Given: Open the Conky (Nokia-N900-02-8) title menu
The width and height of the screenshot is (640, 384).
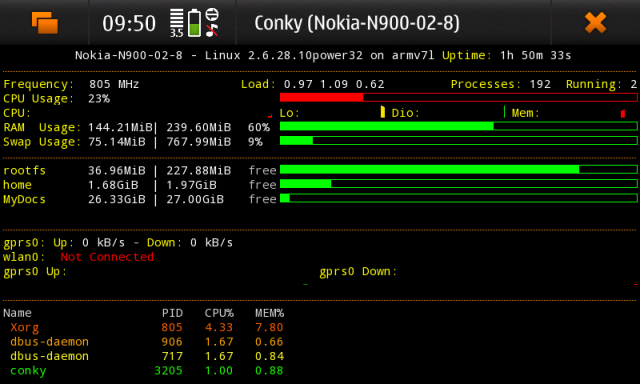Looking at the screenshot, I should (x=357, y=23).
